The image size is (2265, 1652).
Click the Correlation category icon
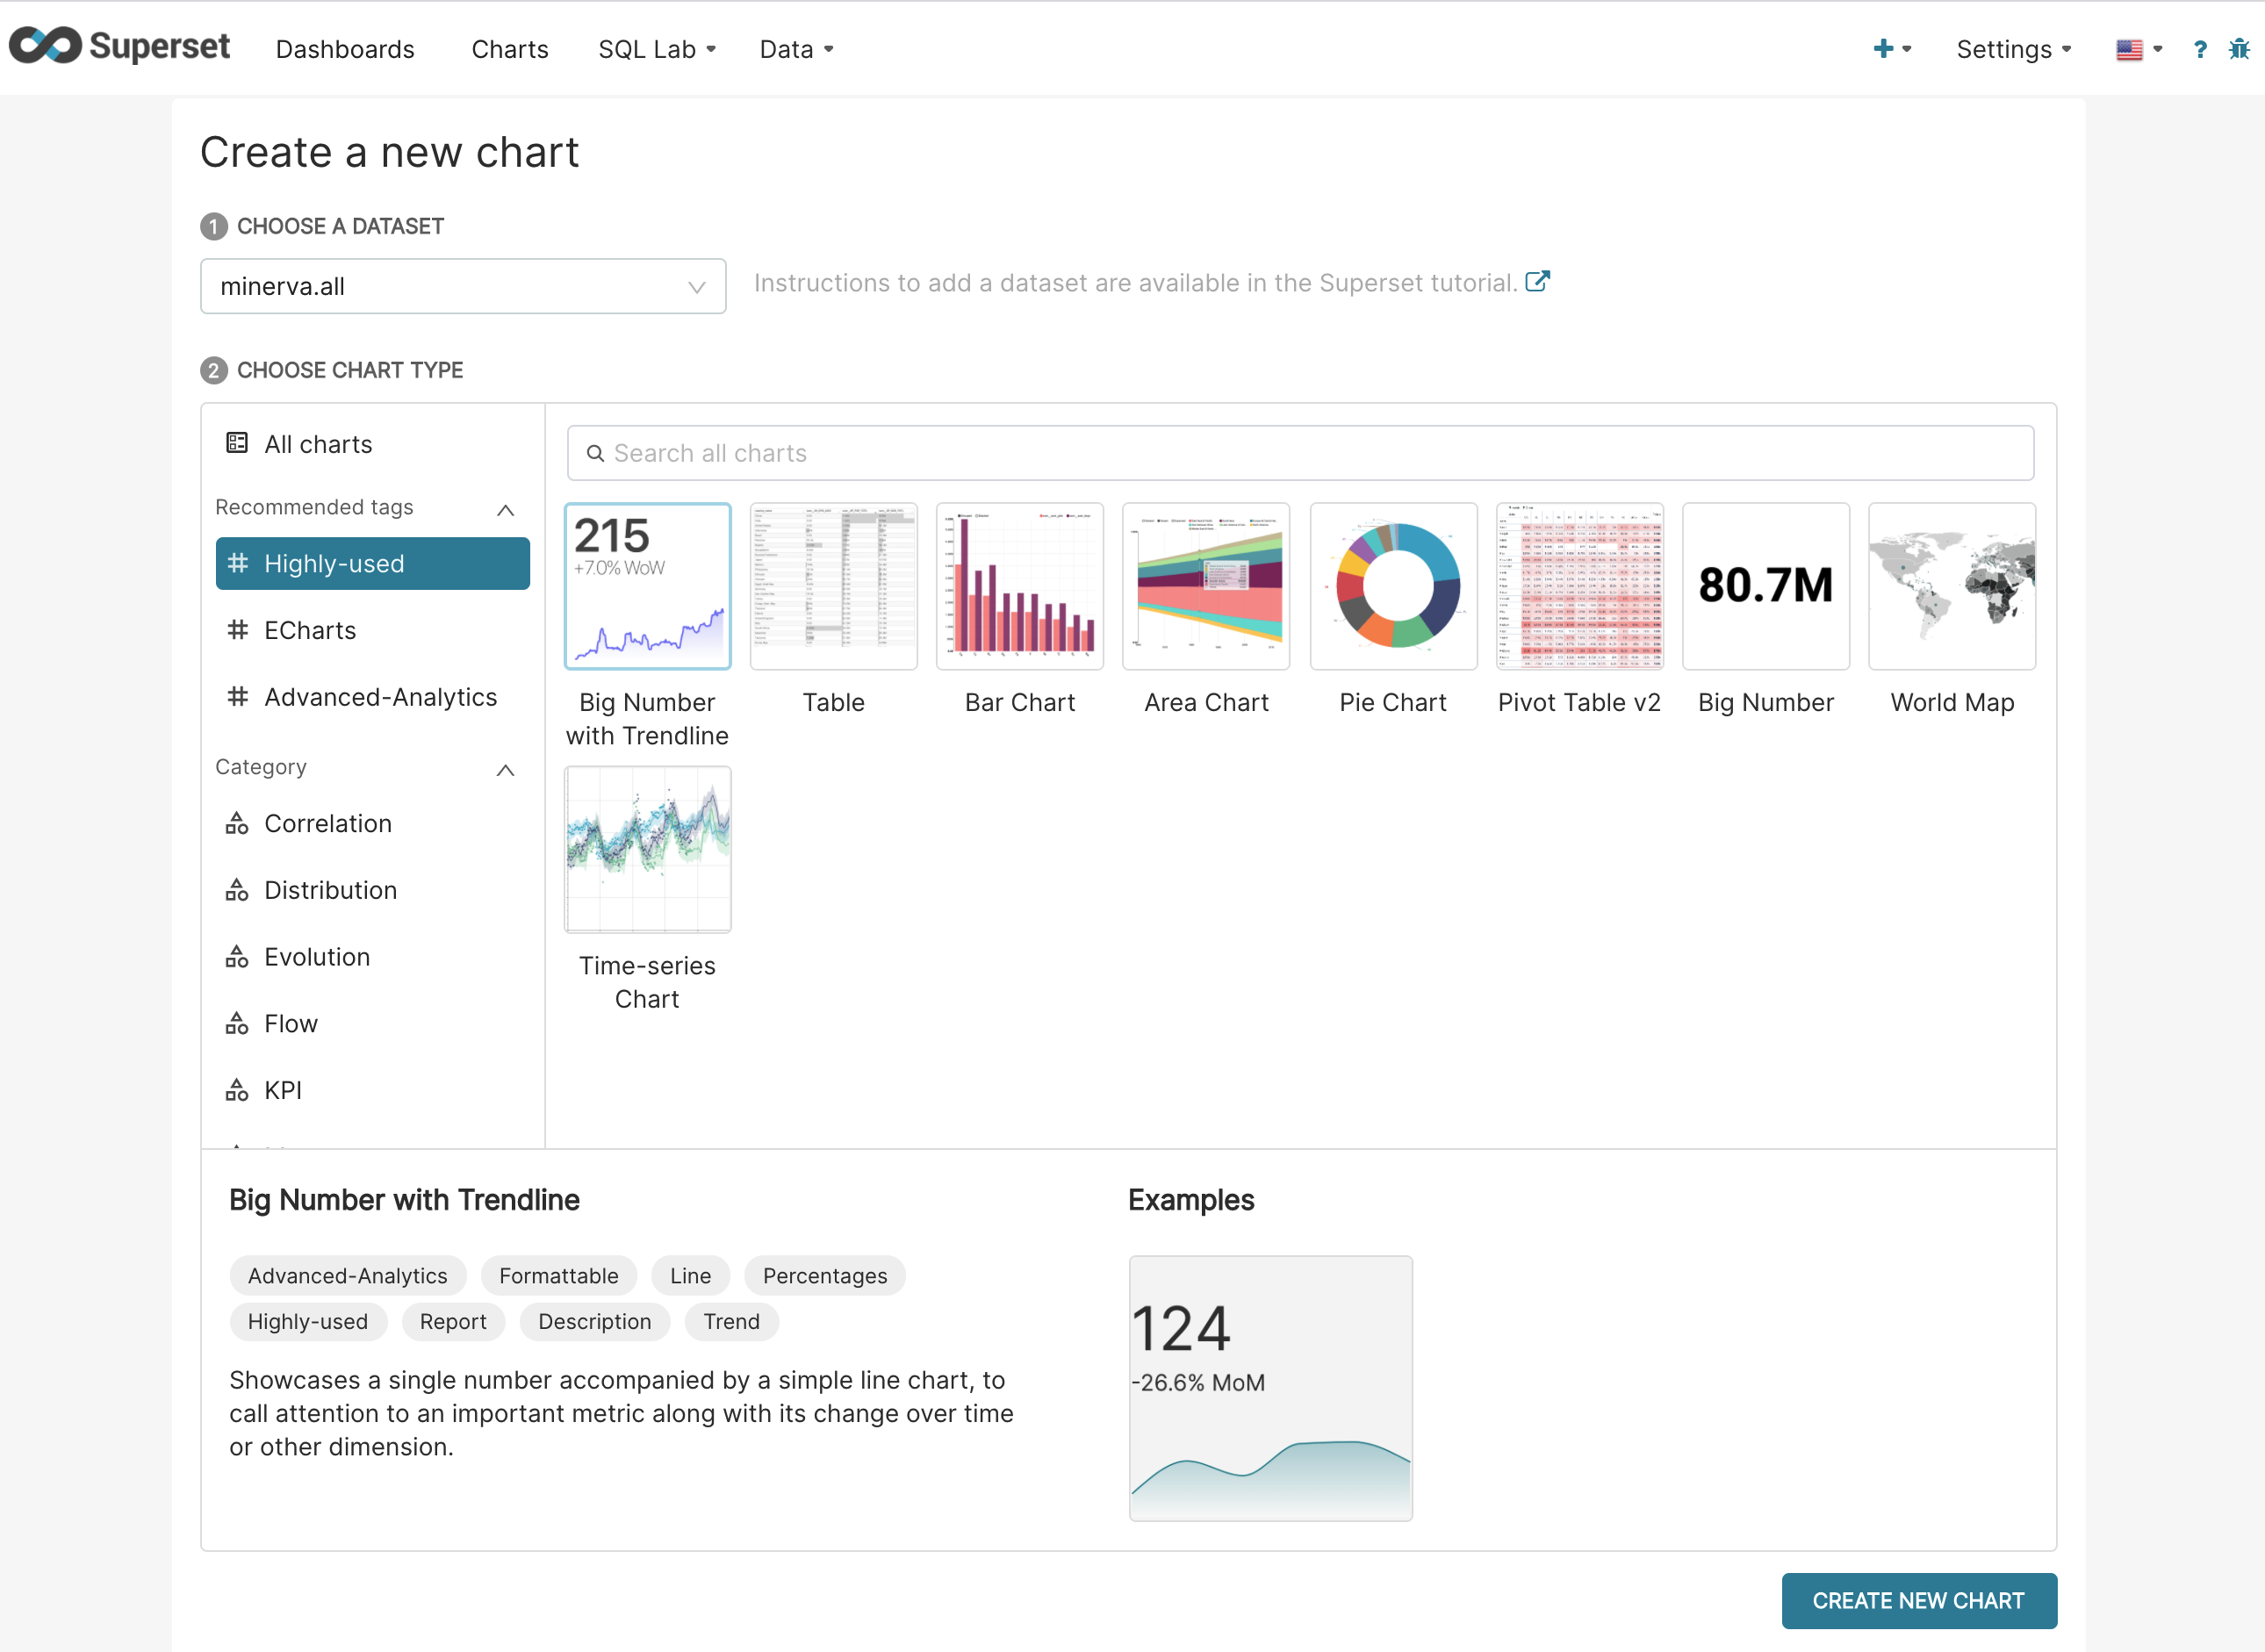[x=237, y=823]
